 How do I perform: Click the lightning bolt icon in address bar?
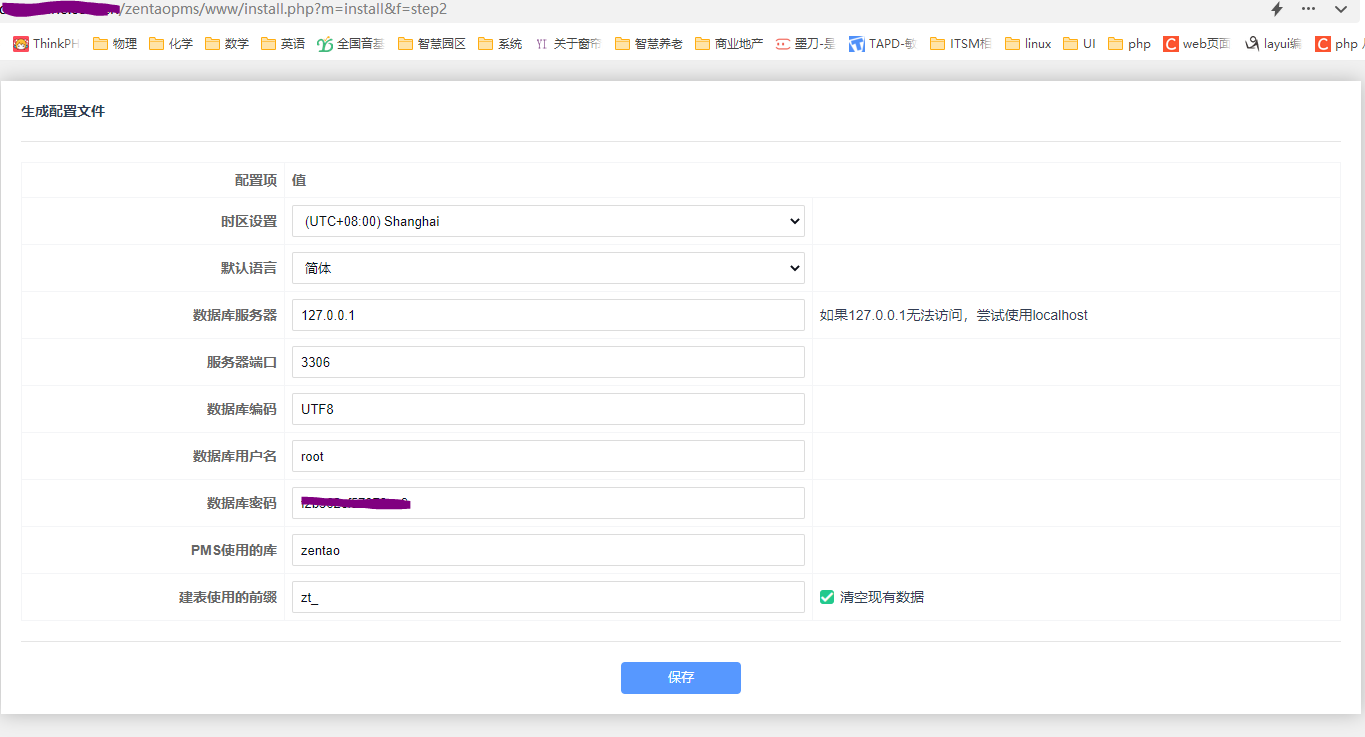pyautogui.click(x=1277, y=9)
